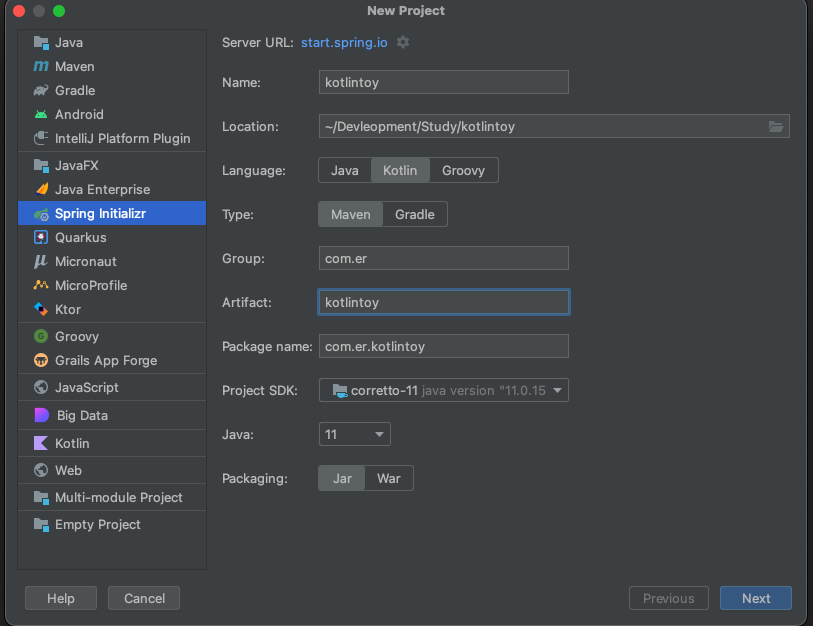Click the Grails App Forge icon
Image resolution: width=813 pixels, height=626 pixels.
[41, 360]
